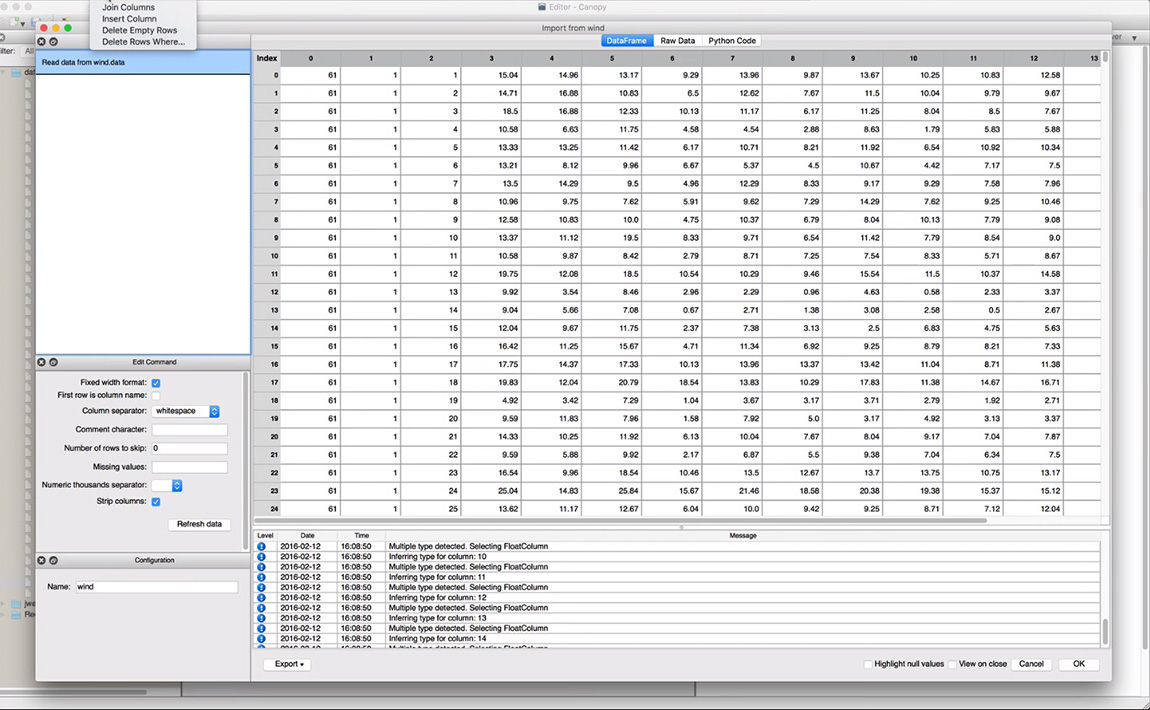Image resolution: width=1150 pixels, height=710 pixels.
Task: Click cell value 16.71 in row 17
Action: tap(1033, 382)
